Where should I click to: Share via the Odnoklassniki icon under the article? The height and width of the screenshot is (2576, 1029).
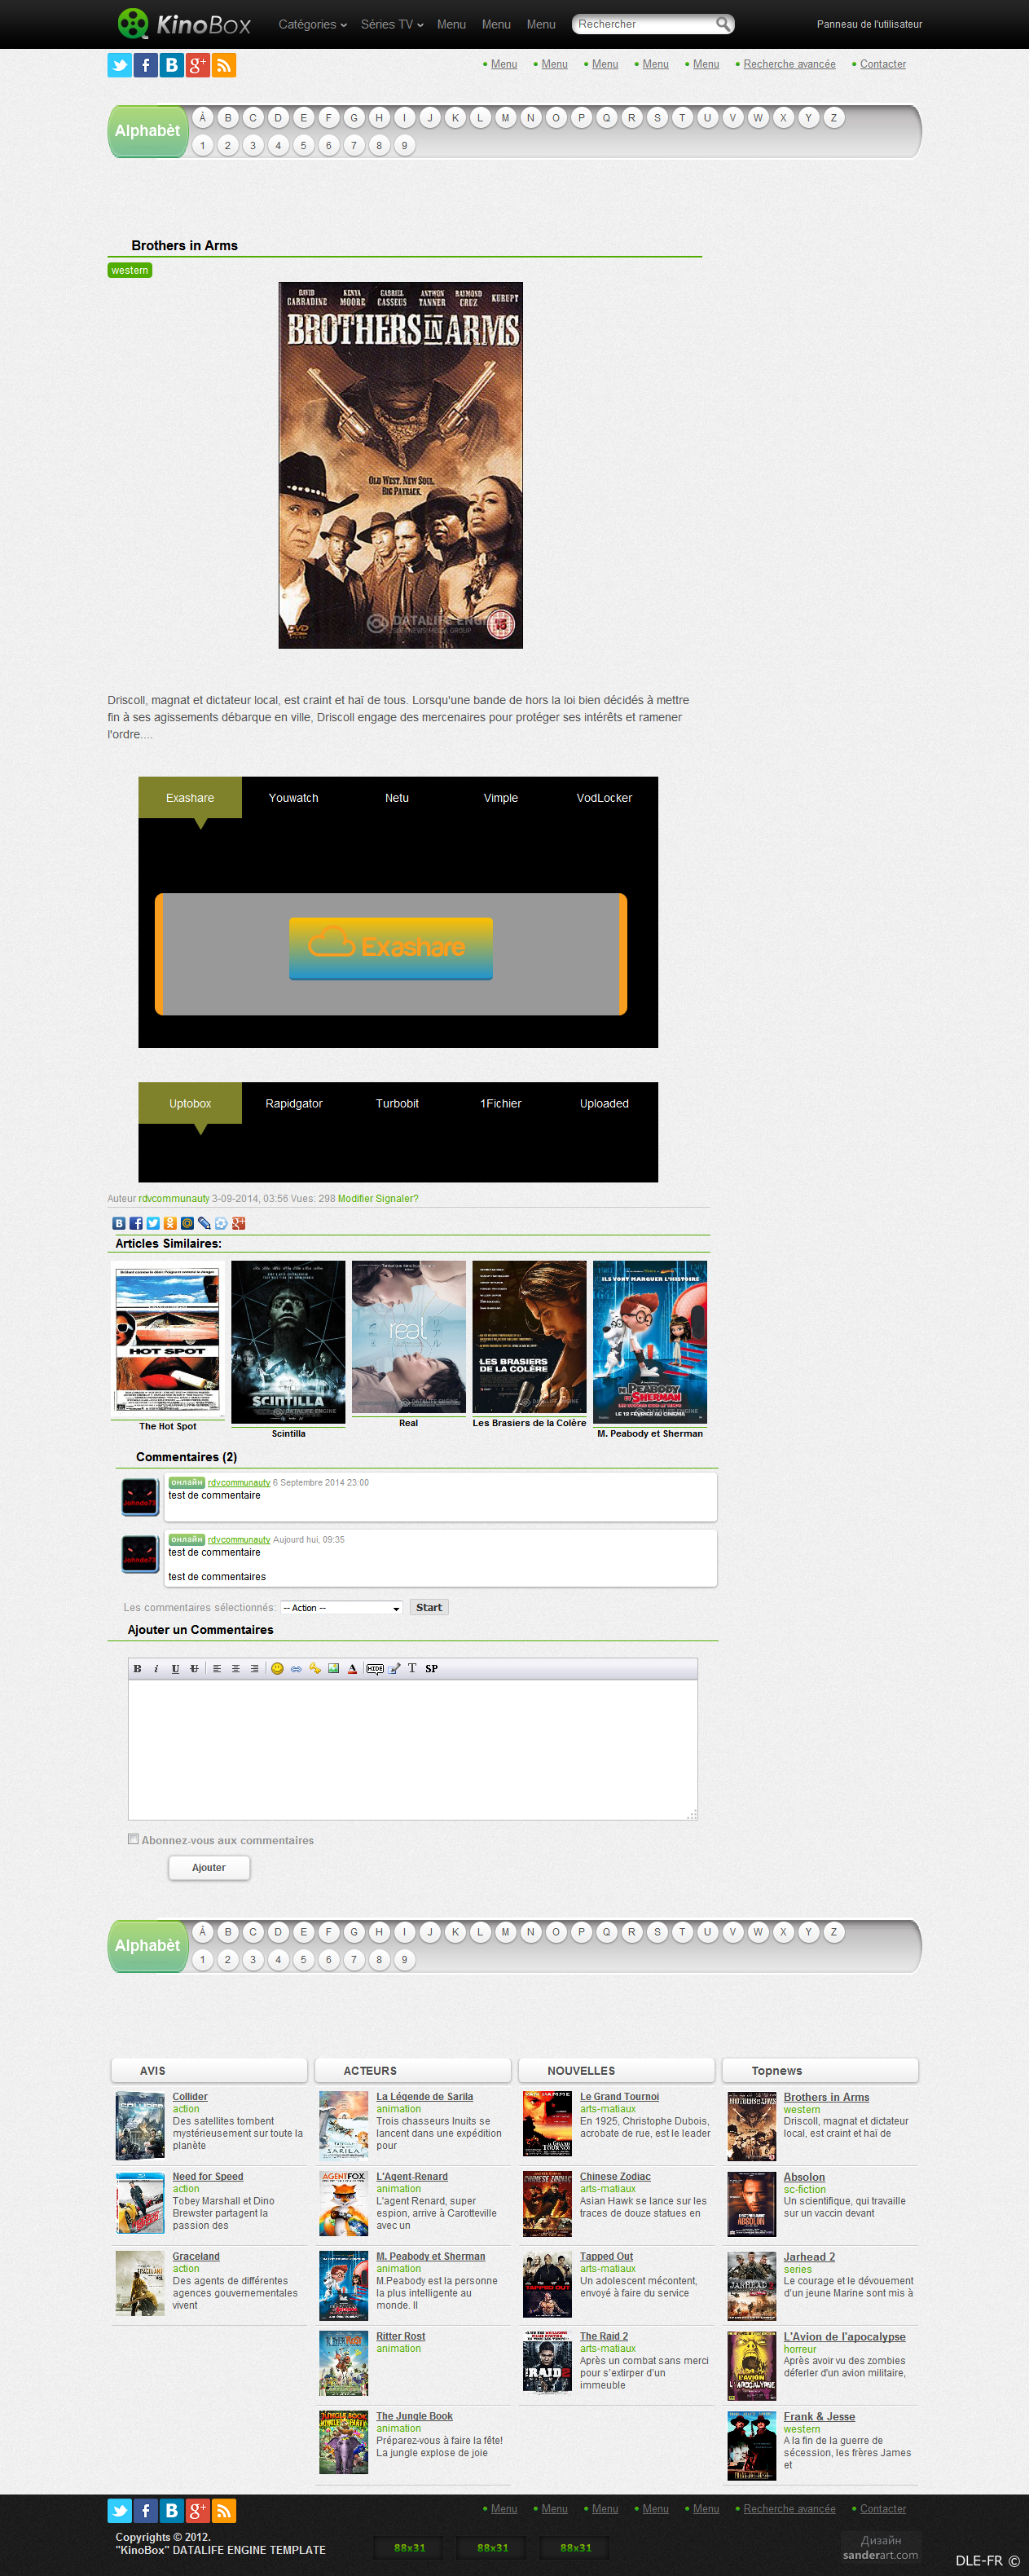coord(170,1223)
